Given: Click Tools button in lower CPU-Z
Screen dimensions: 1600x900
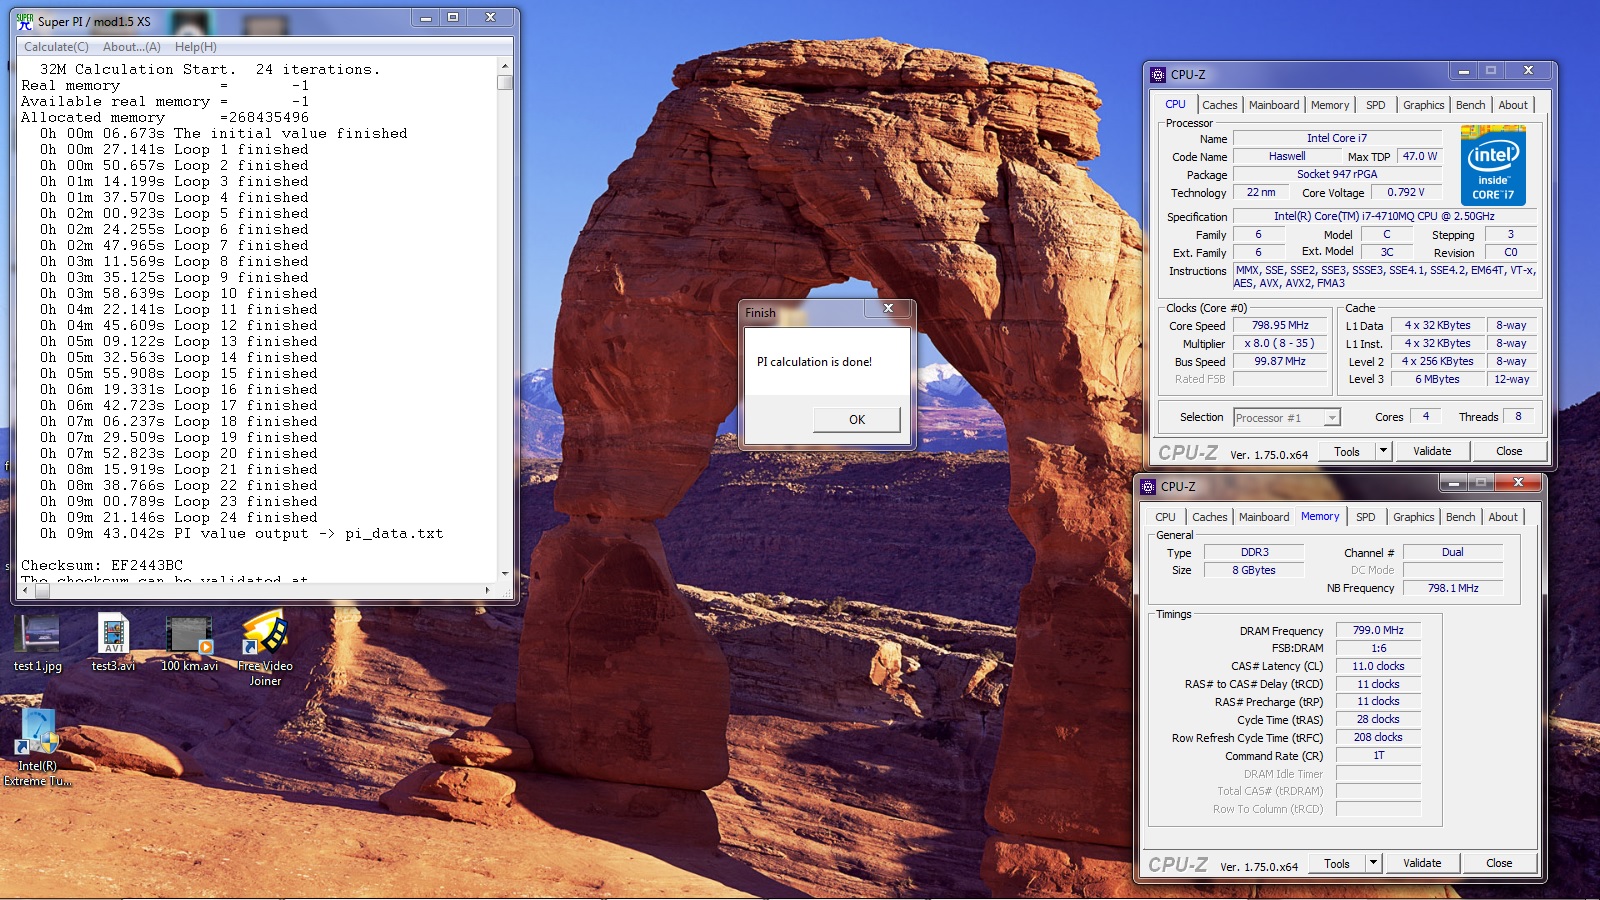Looking at the screenshot, I should coord(1337,863).
